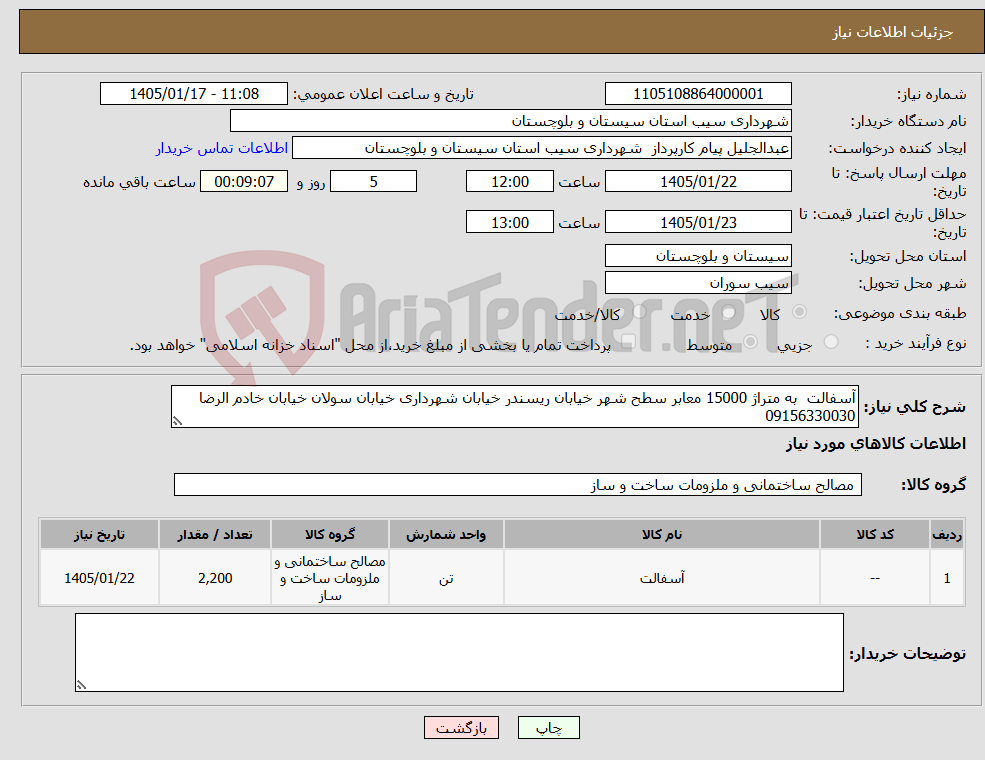This screenshot has width=985, height=760.
Task: Click the quantity cell 2,200
Action: click(215, 578)
